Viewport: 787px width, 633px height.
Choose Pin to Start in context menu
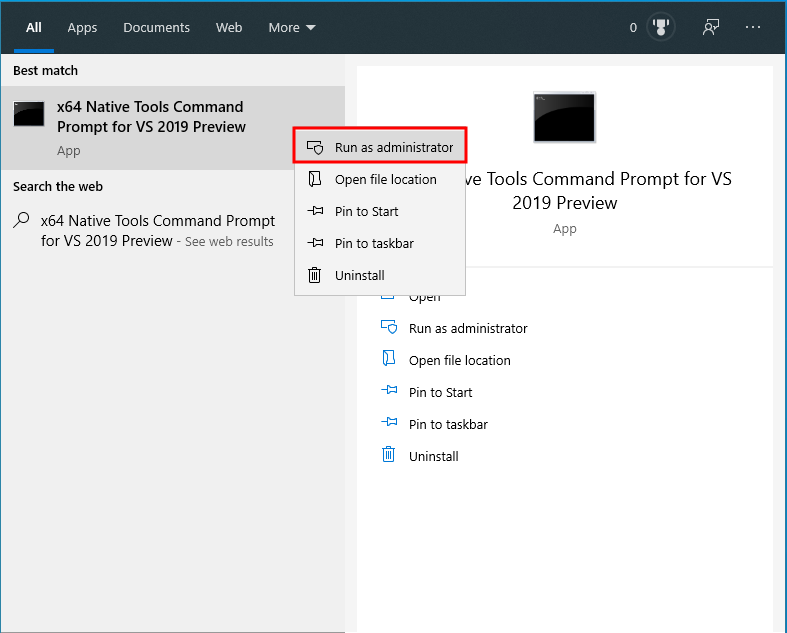tap(380, 211)
